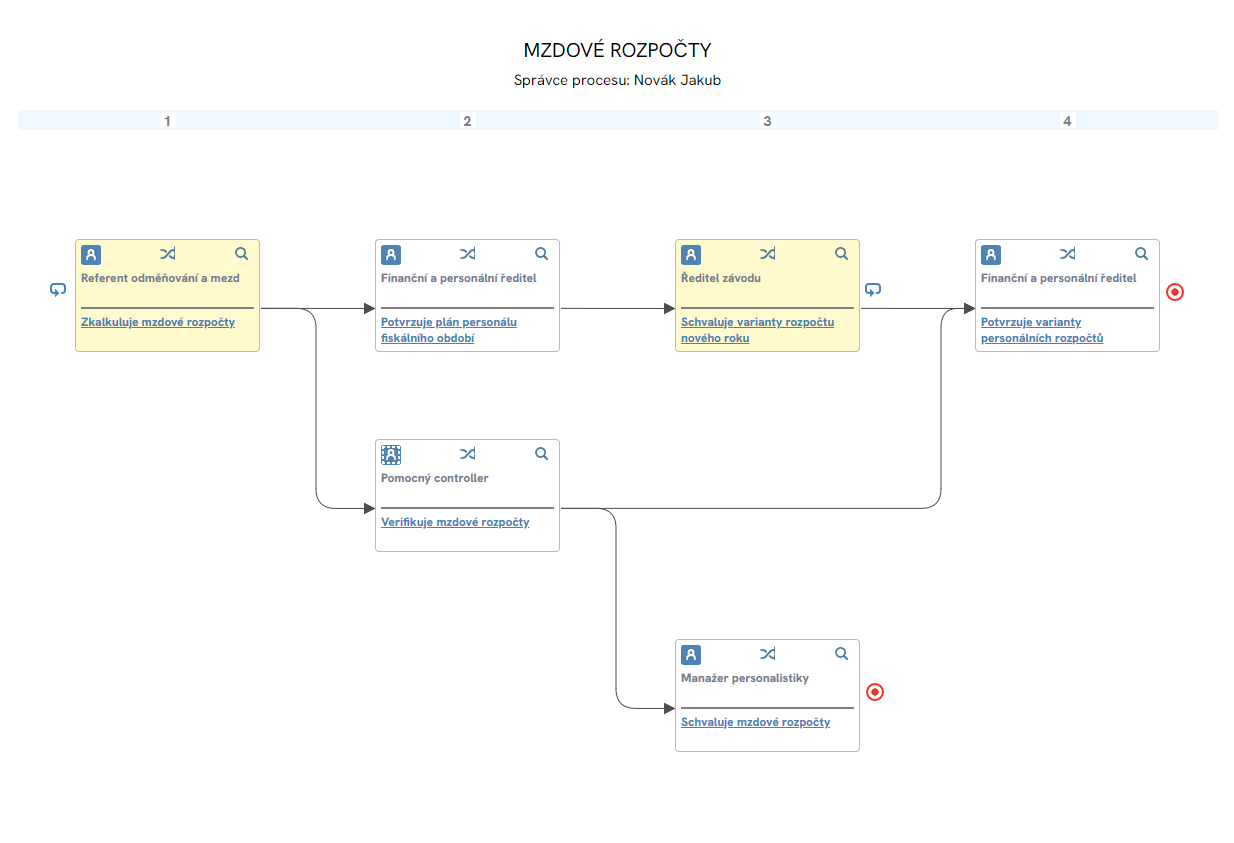1234x843 pixels.
Task: Click red end marker beside Manažer personalistiky
Action: point(875,692)
